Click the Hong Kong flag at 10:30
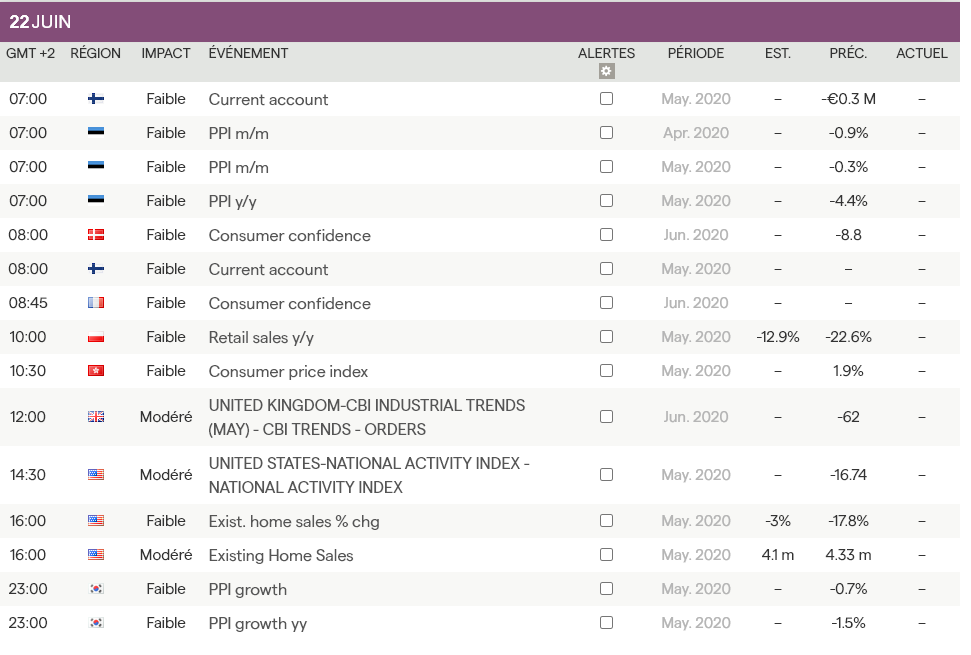 point(96,371)
